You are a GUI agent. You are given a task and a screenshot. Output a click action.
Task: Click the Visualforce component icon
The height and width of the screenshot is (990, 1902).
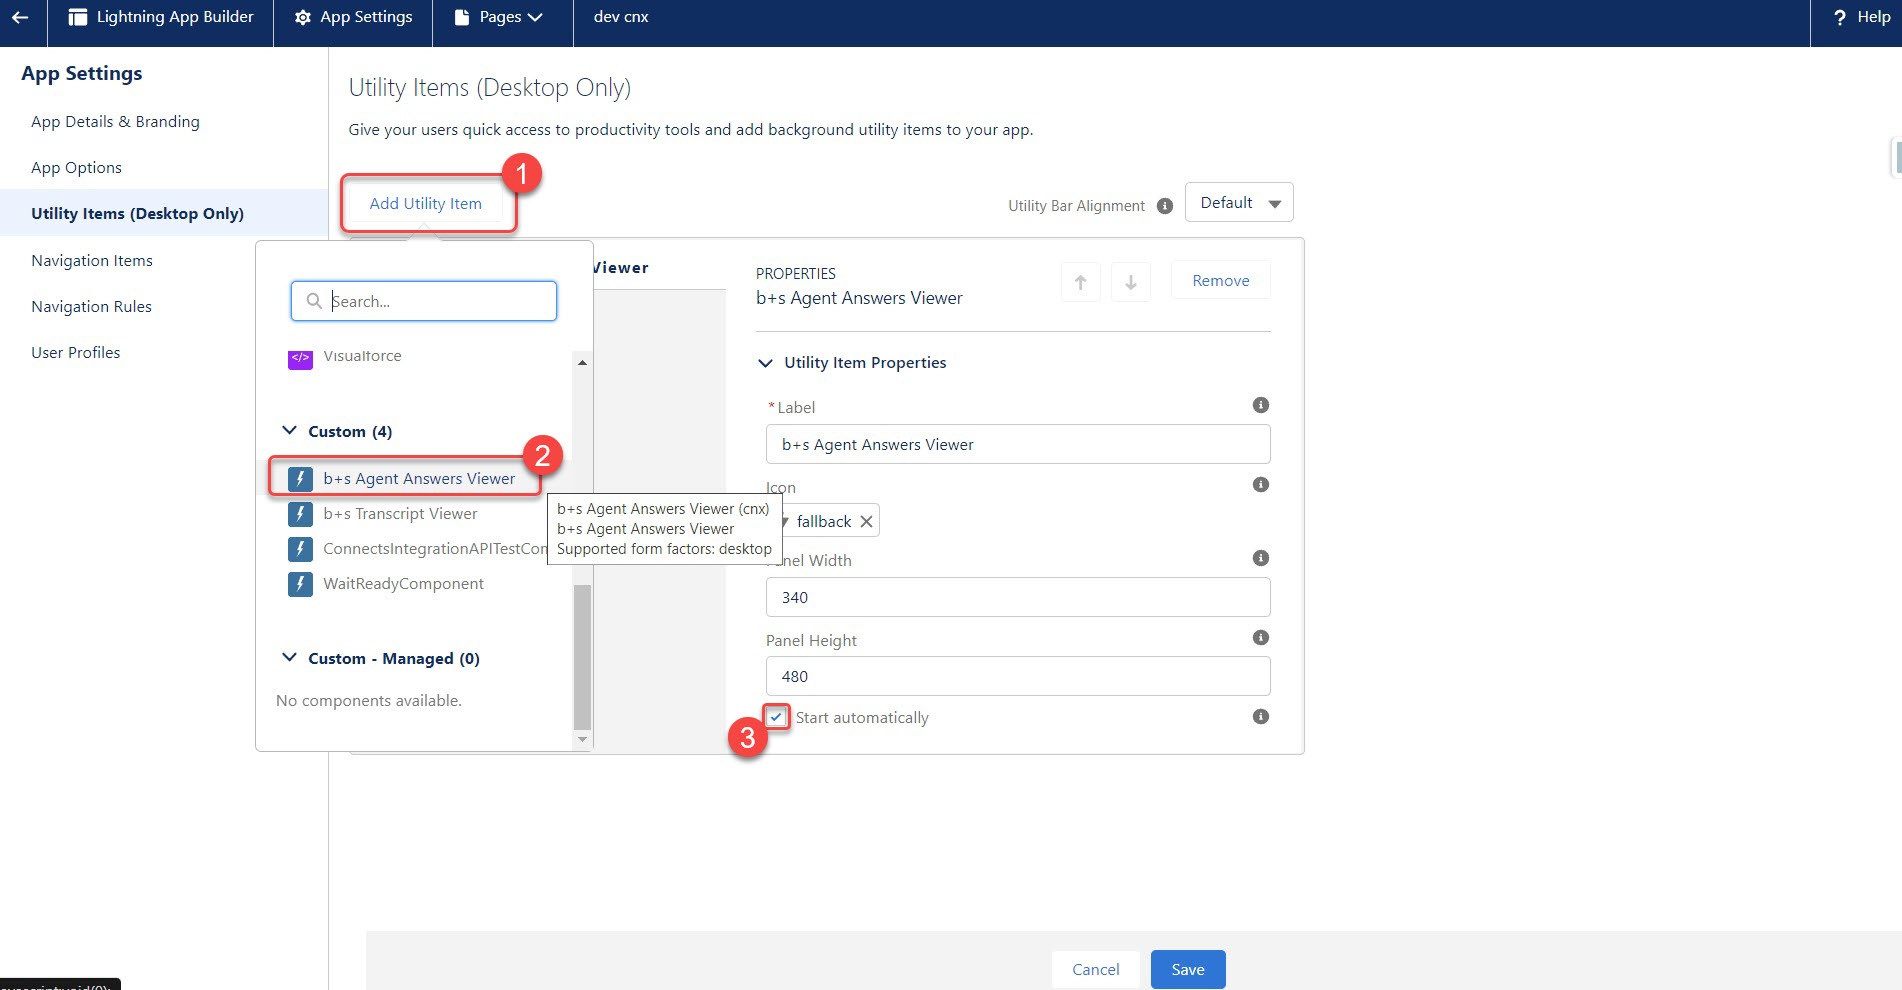click(300, 358)
